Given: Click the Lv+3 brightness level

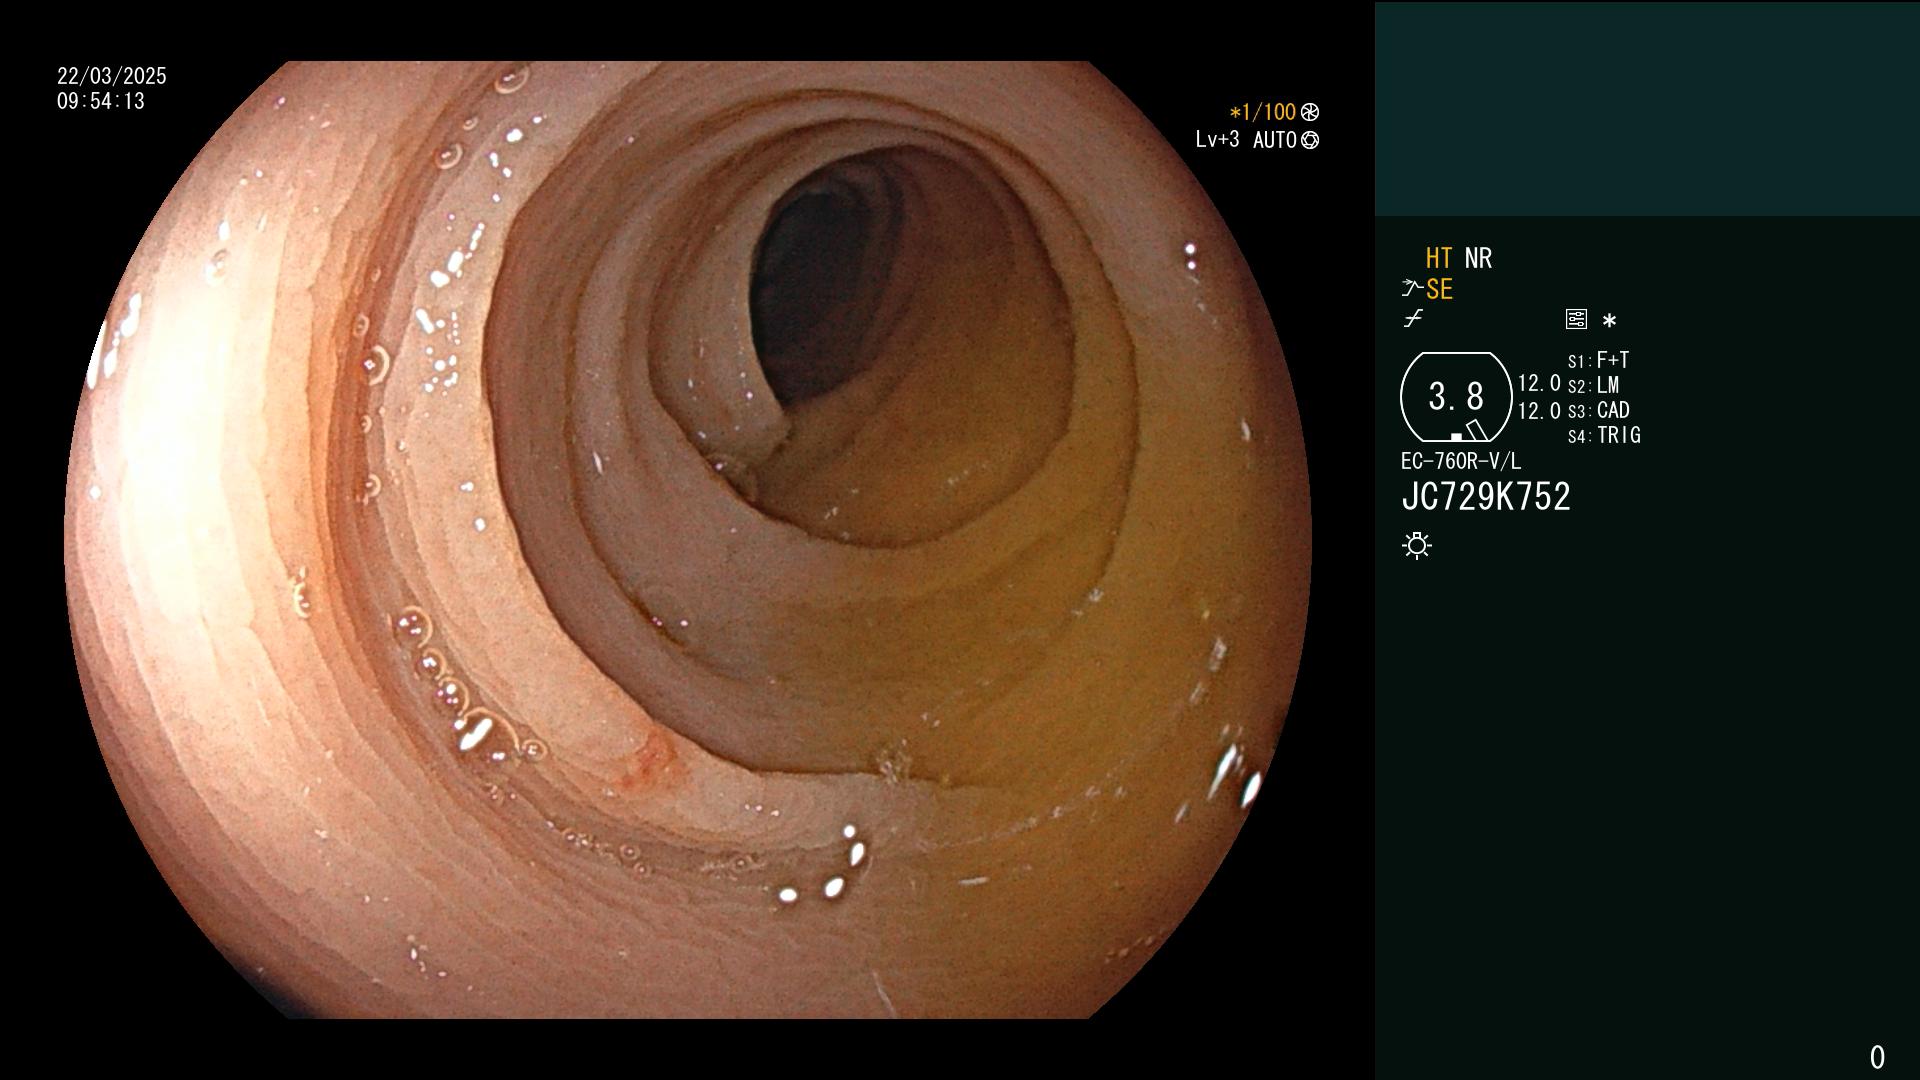Looking at the screenshot, I should (x=1217, y=140).
